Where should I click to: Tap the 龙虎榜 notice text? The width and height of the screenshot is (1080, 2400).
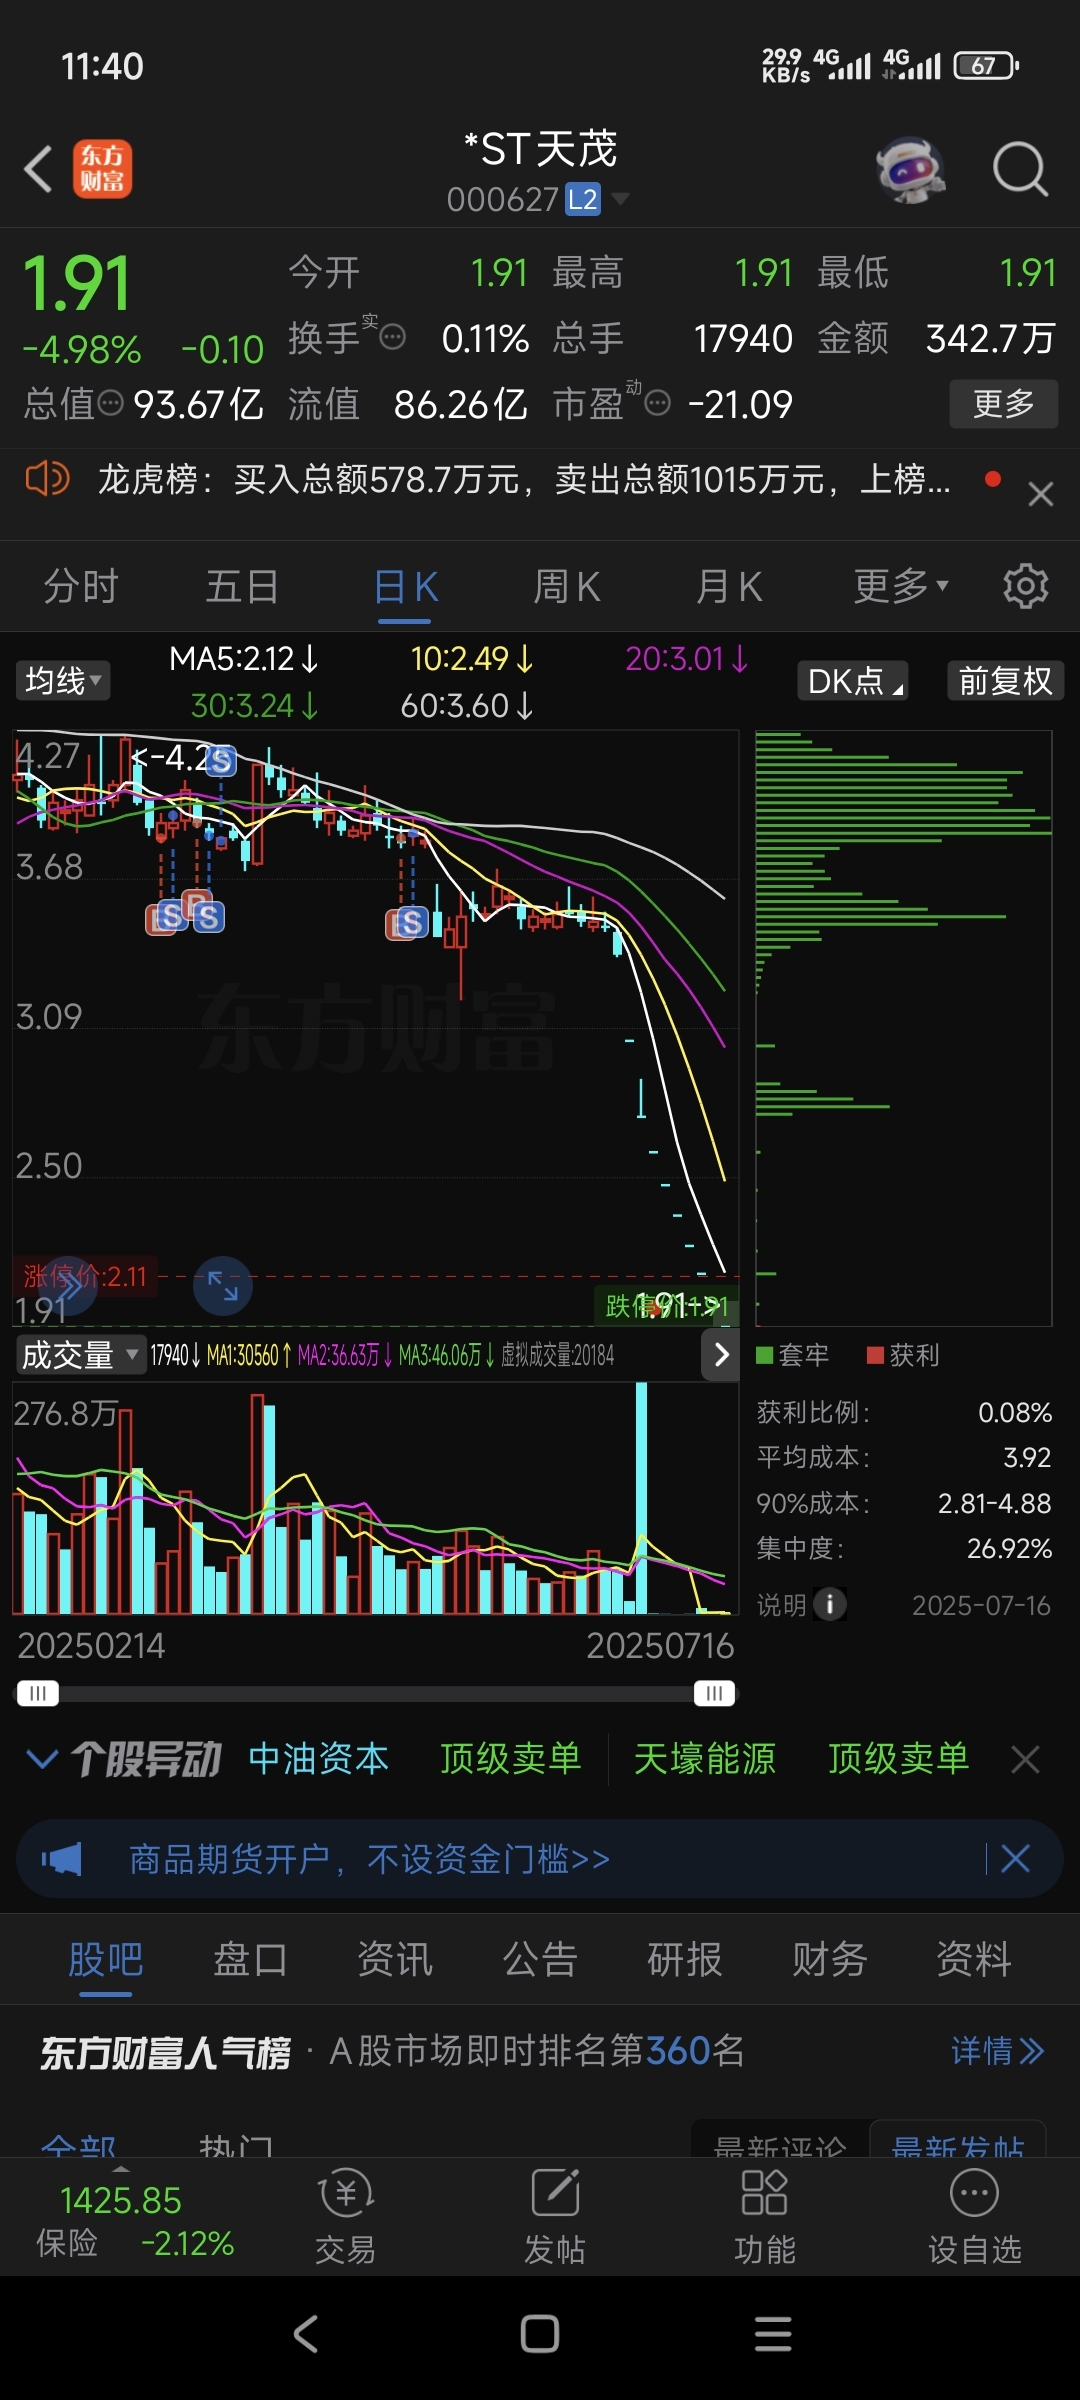(523, 479)
